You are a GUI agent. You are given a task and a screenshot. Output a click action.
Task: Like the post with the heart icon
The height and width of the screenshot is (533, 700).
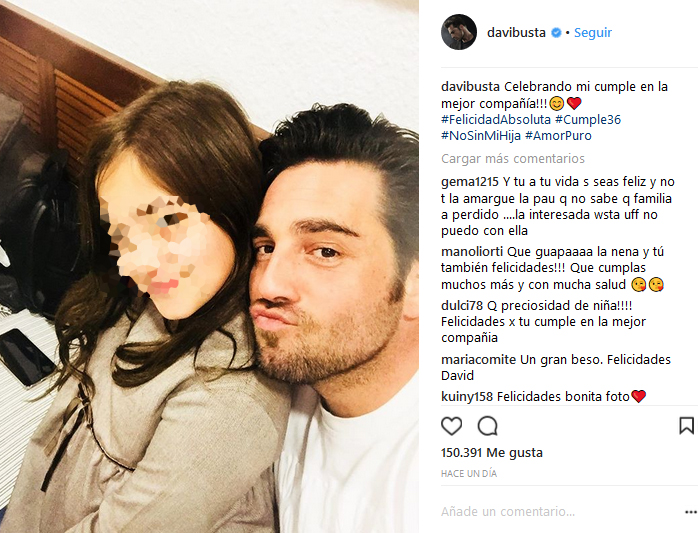451,426
